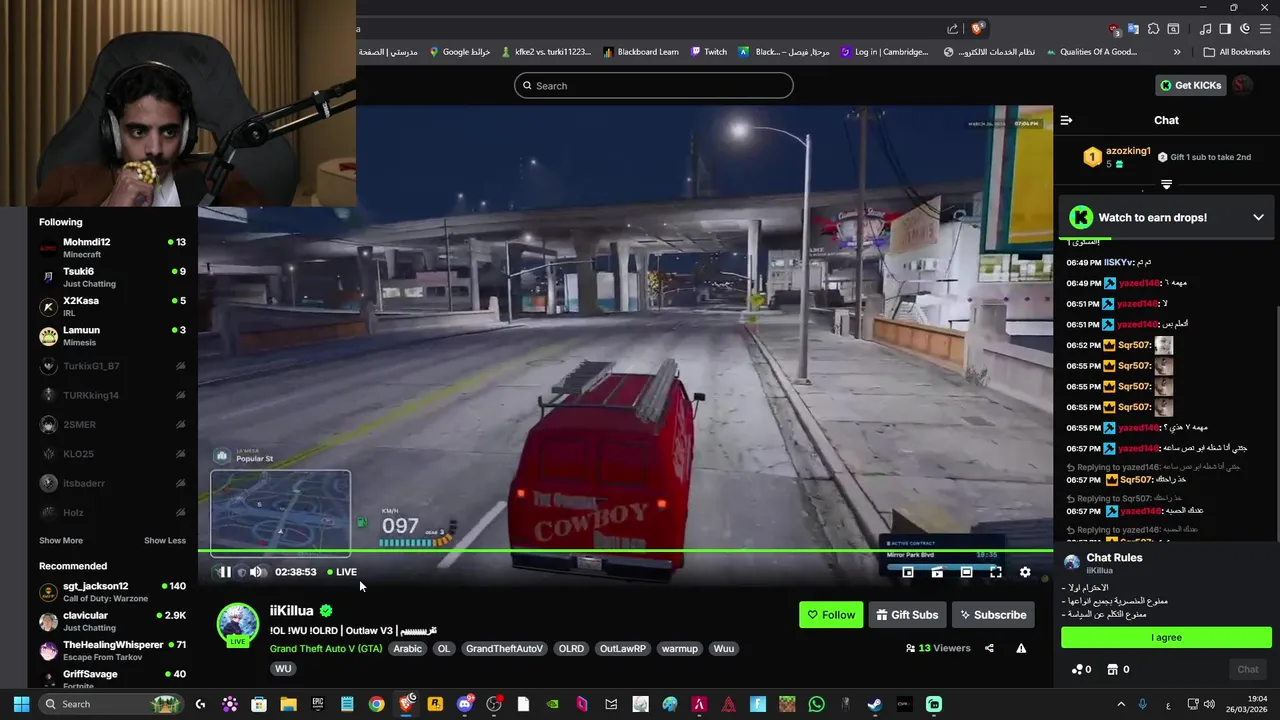Share the stream via share icon
This screenshot has height=720, width=1280.
point(989,648)
